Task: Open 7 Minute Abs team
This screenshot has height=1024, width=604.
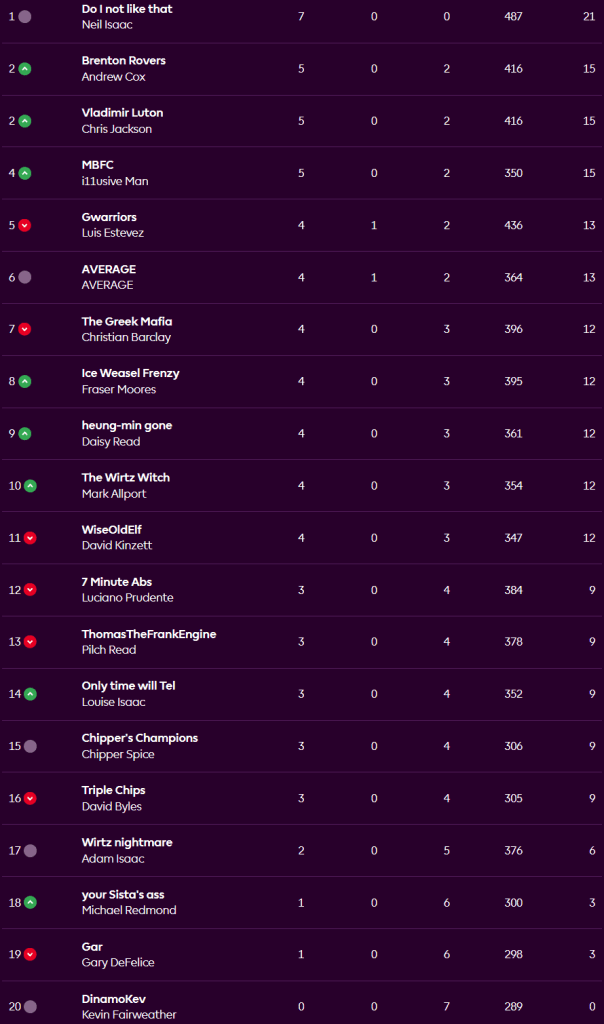Action: coord(116,581)
